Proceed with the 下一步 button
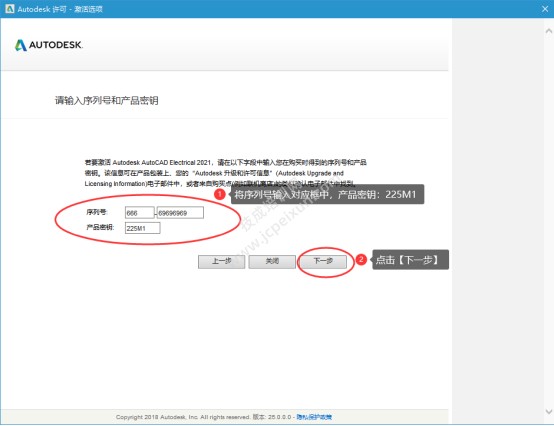 click(323, 262)
